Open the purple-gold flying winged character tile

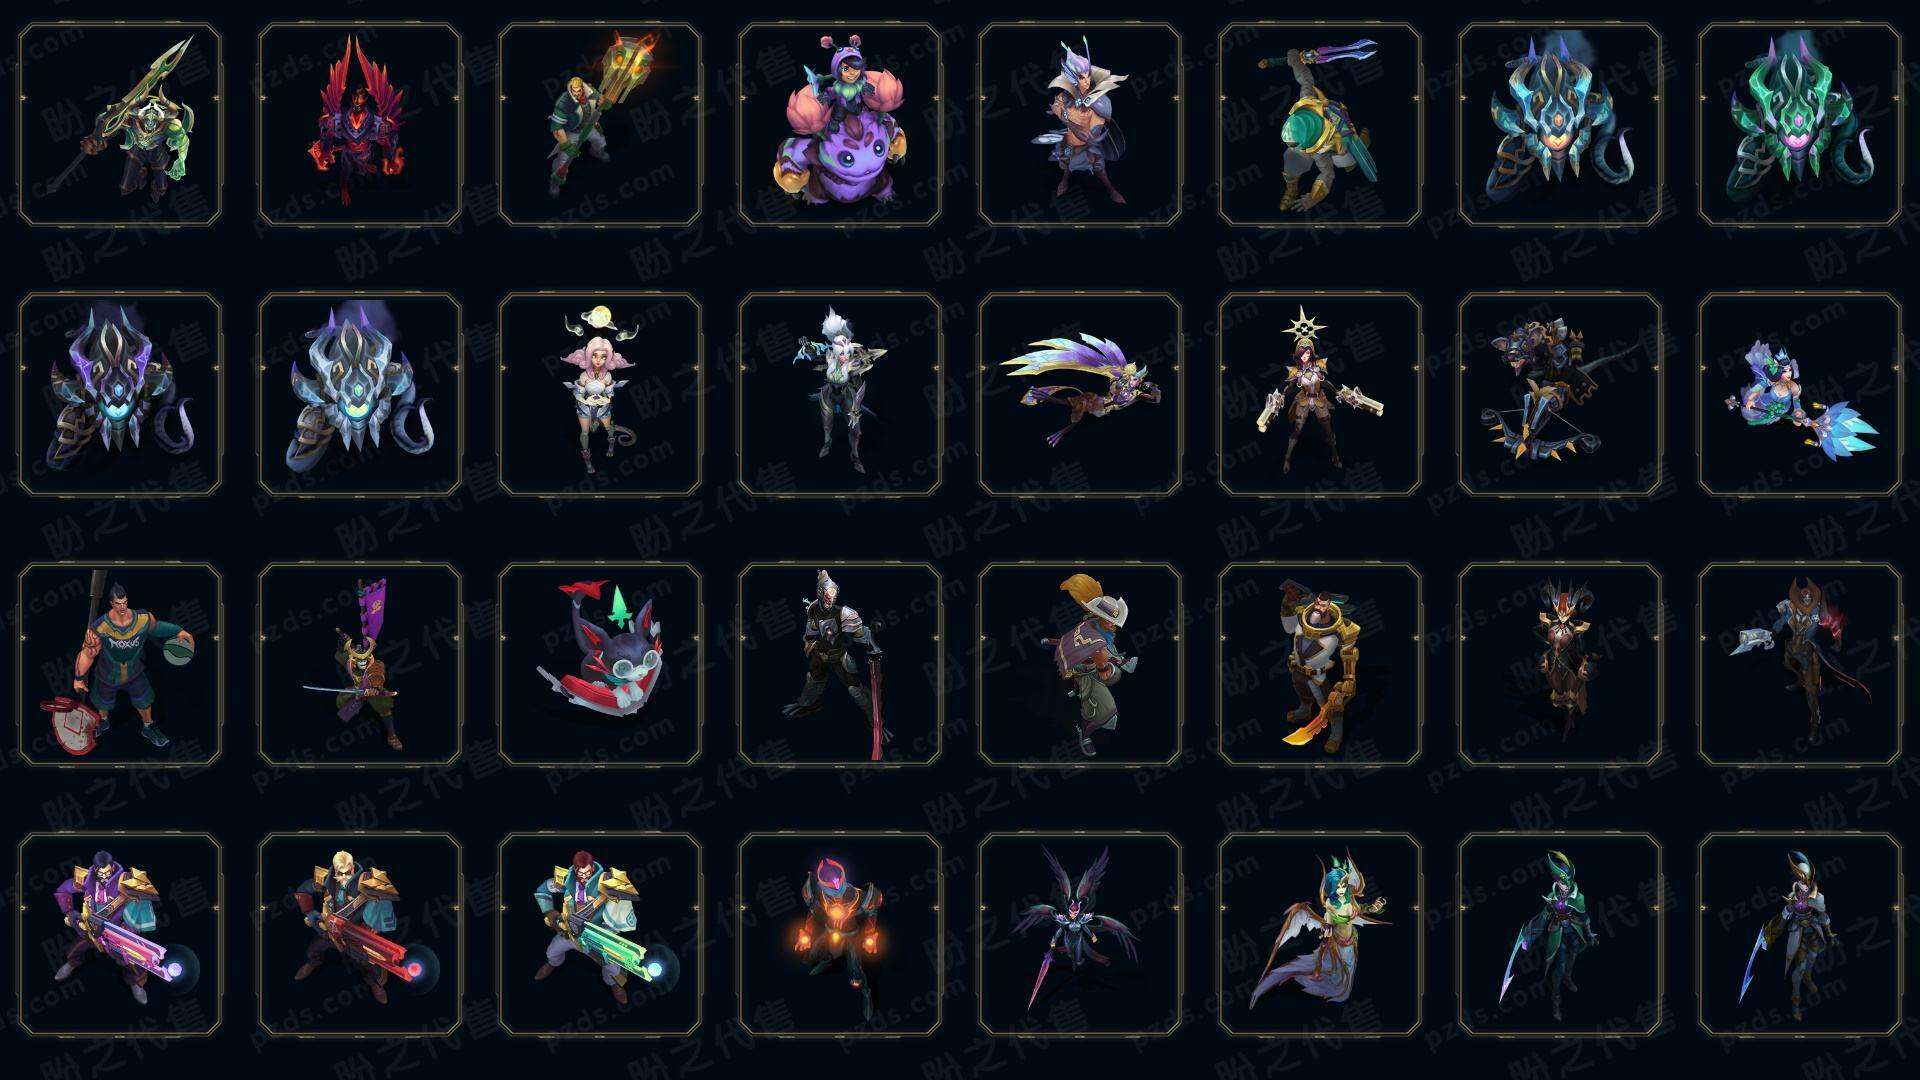[1080, 395]
